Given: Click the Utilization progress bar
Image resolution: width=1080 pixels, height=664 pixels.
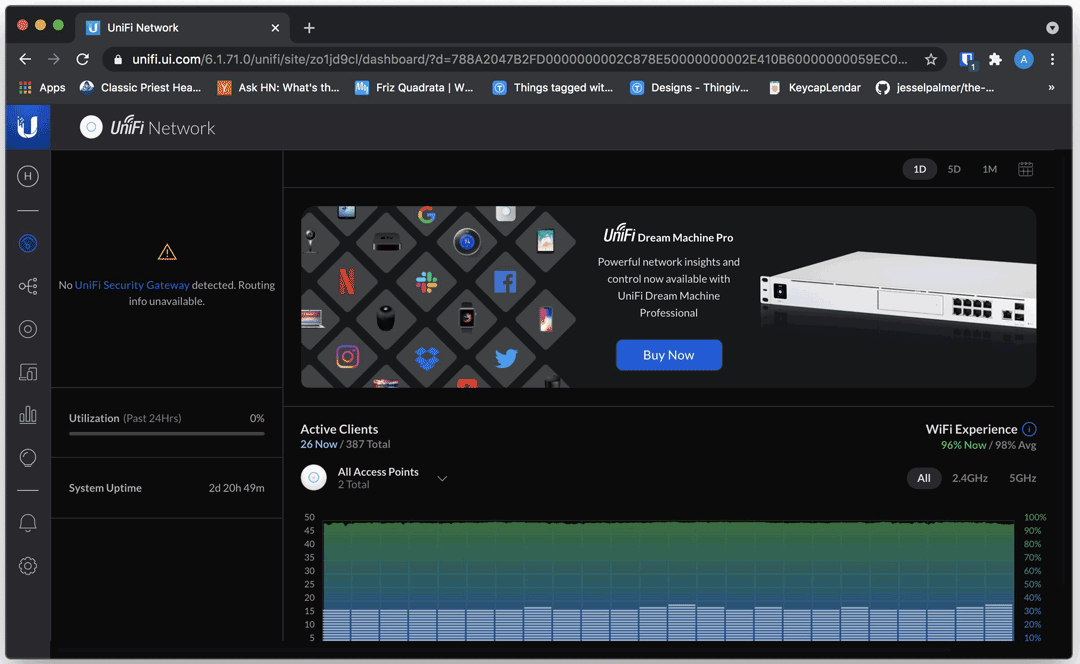Looking at the screenshot, I should click(167, 434).
